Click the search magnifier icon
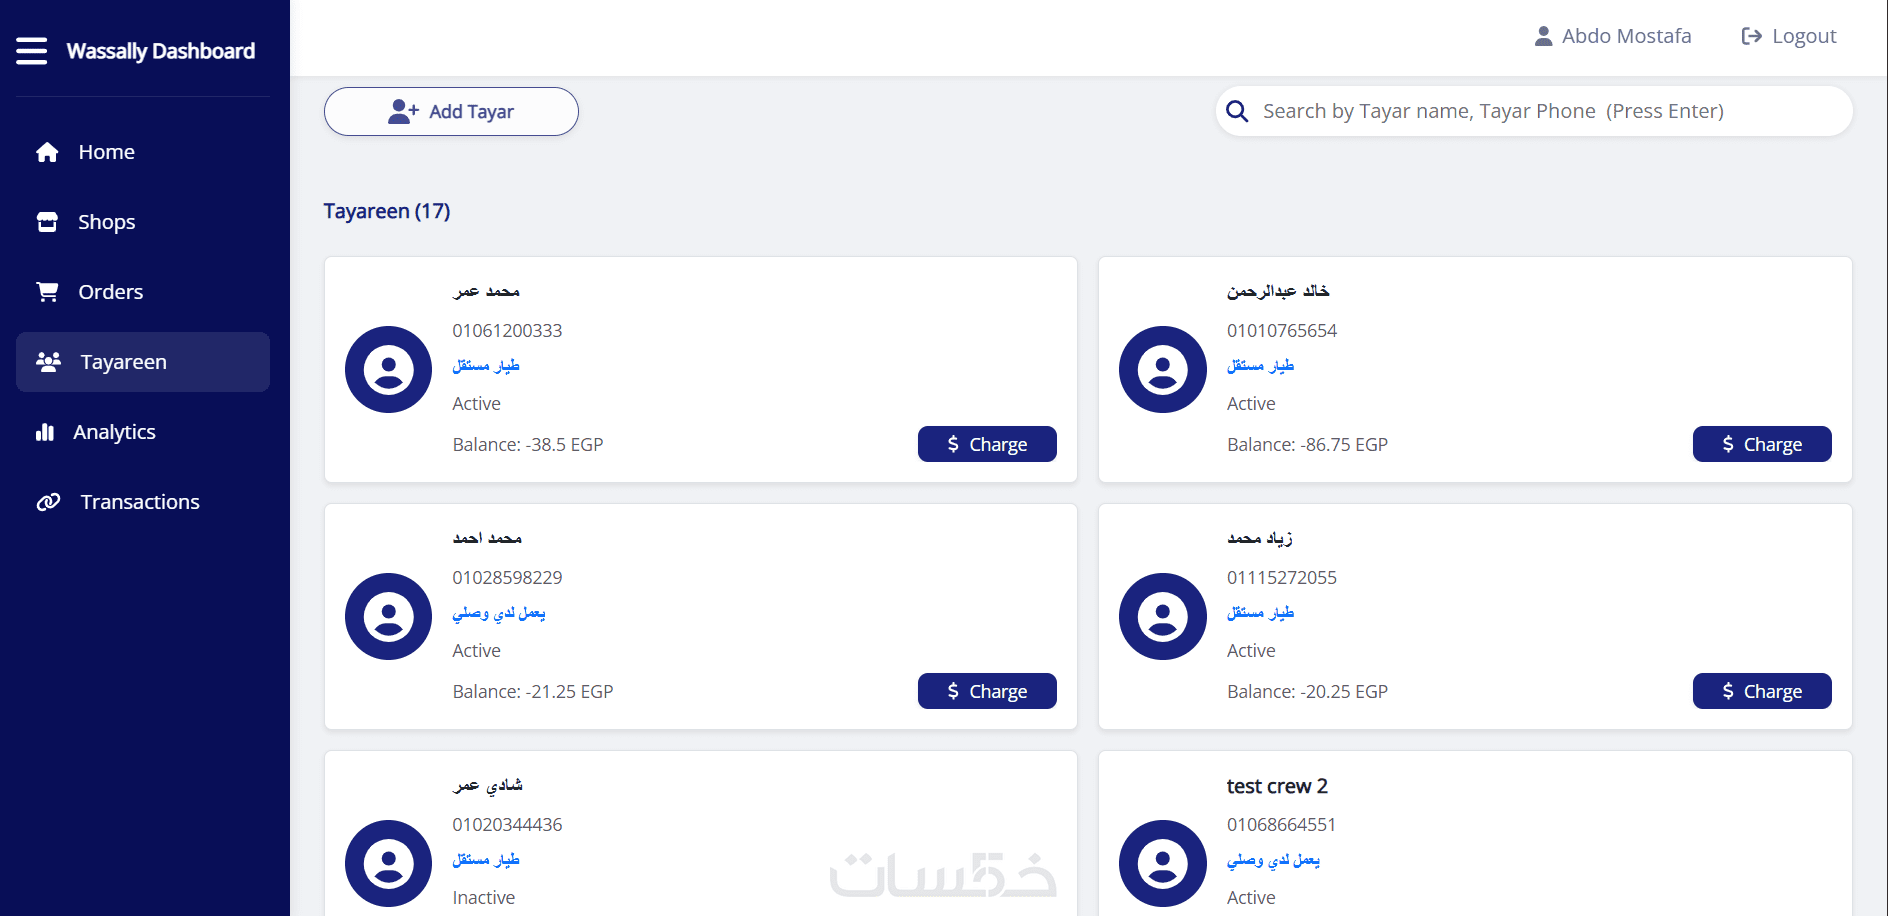The height and width of the screenshot is (916, 1888). (1237, 111)
